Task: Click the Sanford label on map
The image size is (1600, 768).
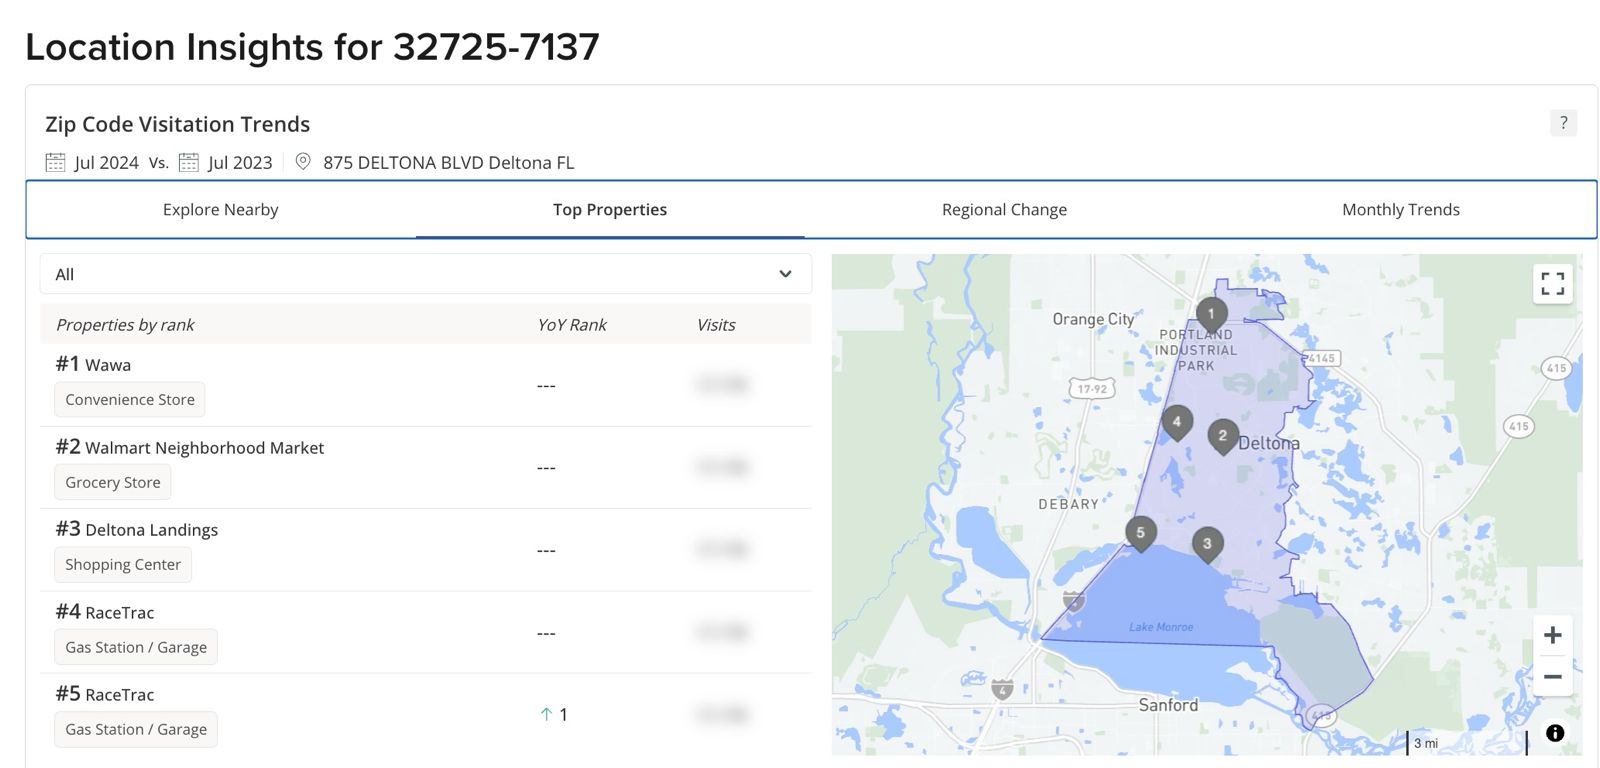Action: click(x=1168, y=704)
